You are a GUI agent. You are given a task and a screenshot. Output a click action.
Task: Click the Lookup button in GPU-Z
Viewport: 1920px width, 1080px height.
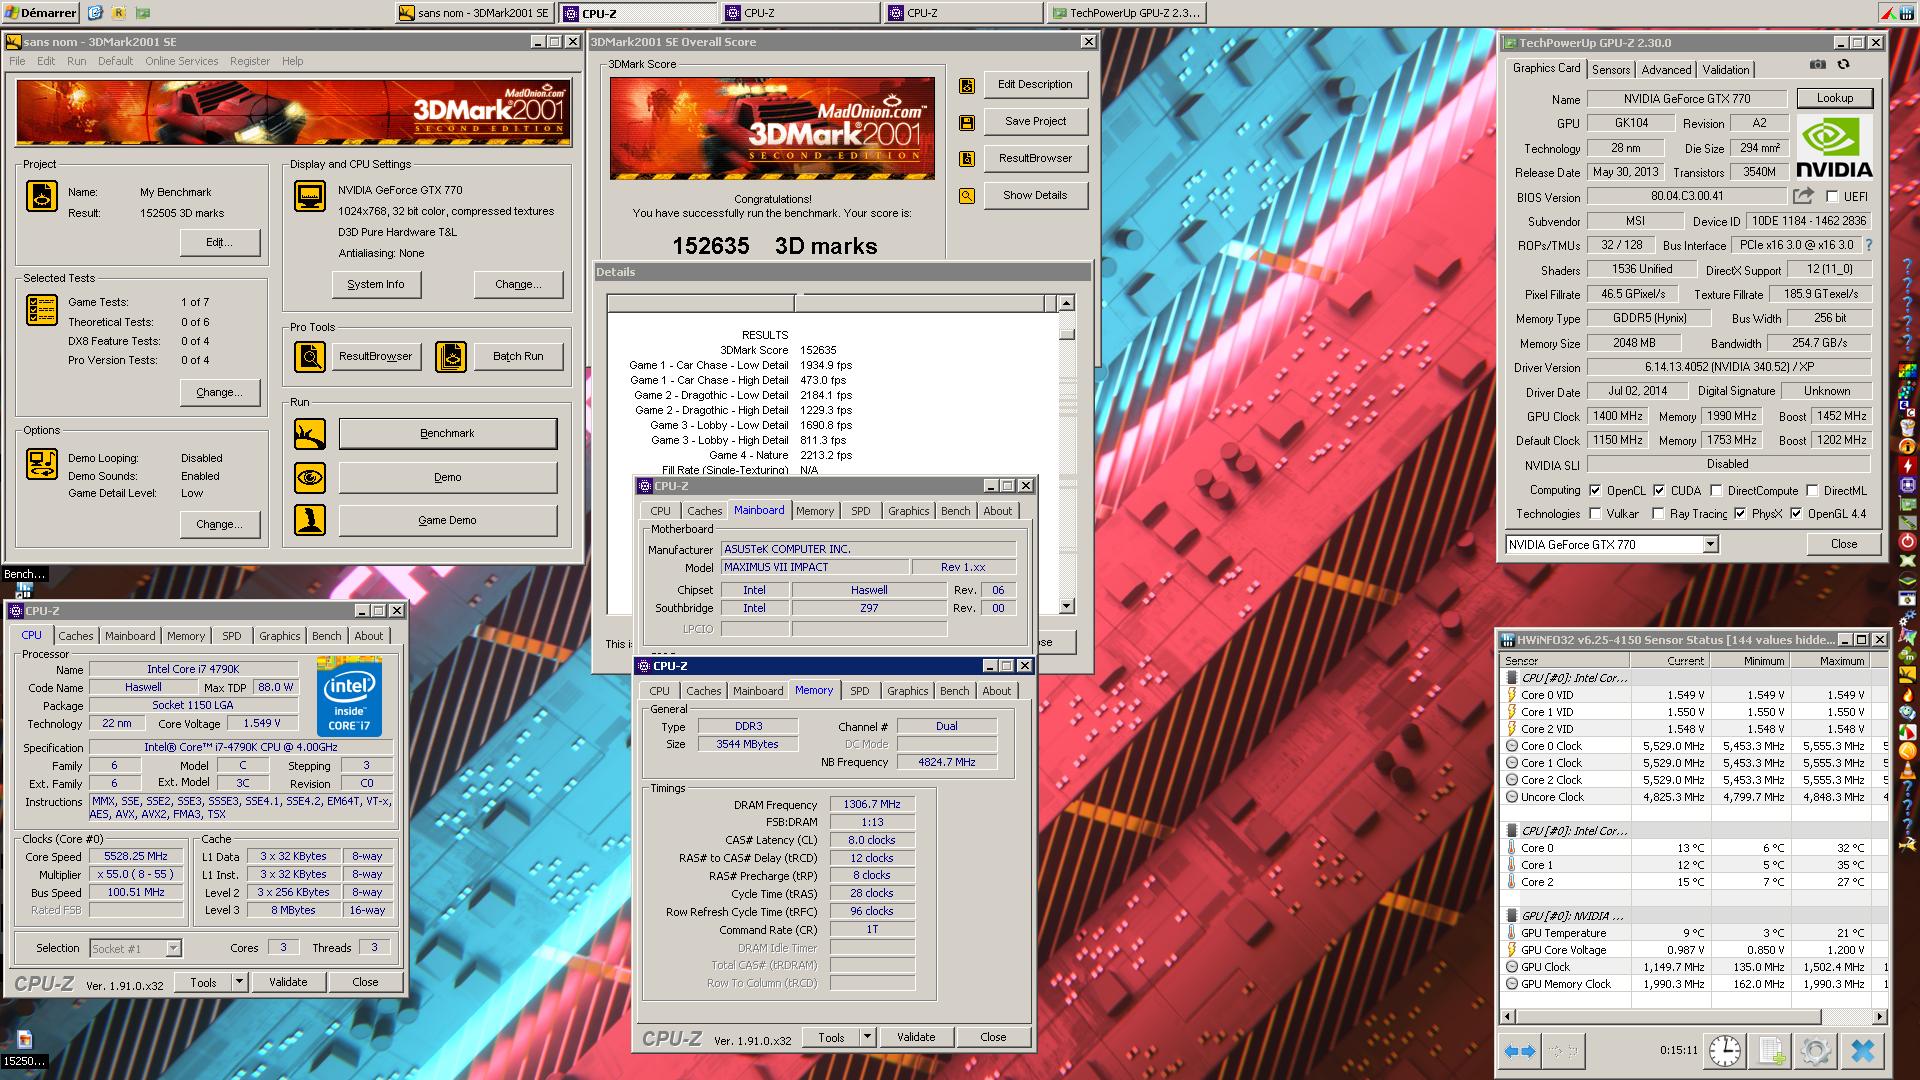point(1834,98)
